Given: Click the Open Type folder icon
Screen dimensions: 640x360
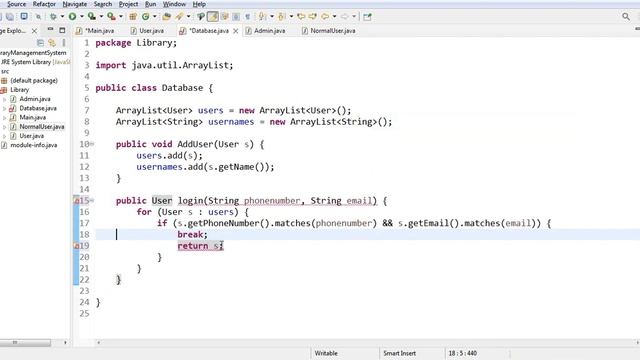Looking at the screenshot, I should coord(166,17).
